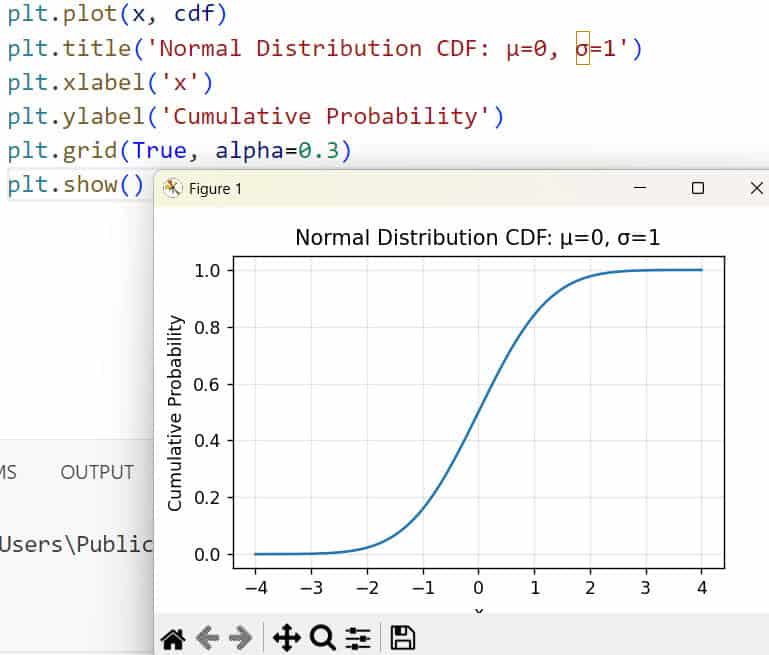The width and height of the screenshot is (769, 655).
Task: Toggle the Pan tool with four-way arrows
Action: pyautogui.click(x=286, y=637)
